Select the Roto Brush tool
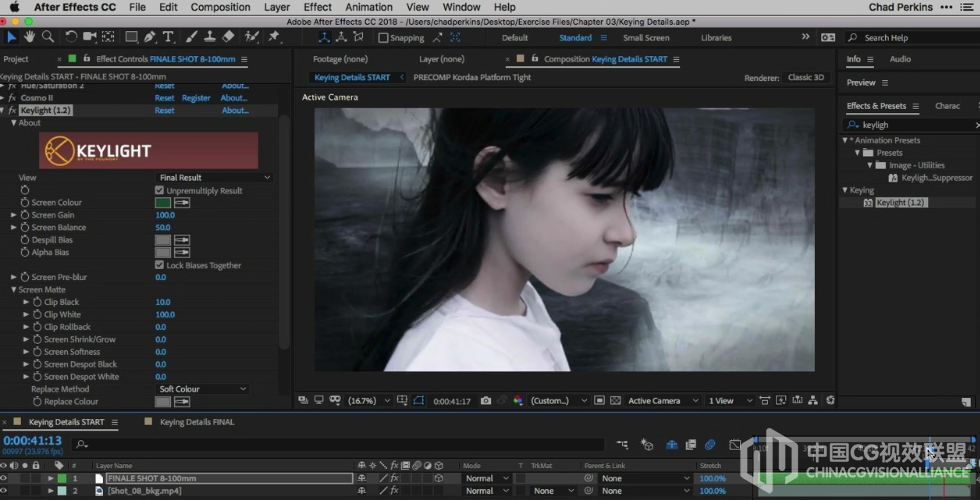Screen dimensions: 980x500 [252, 37]
